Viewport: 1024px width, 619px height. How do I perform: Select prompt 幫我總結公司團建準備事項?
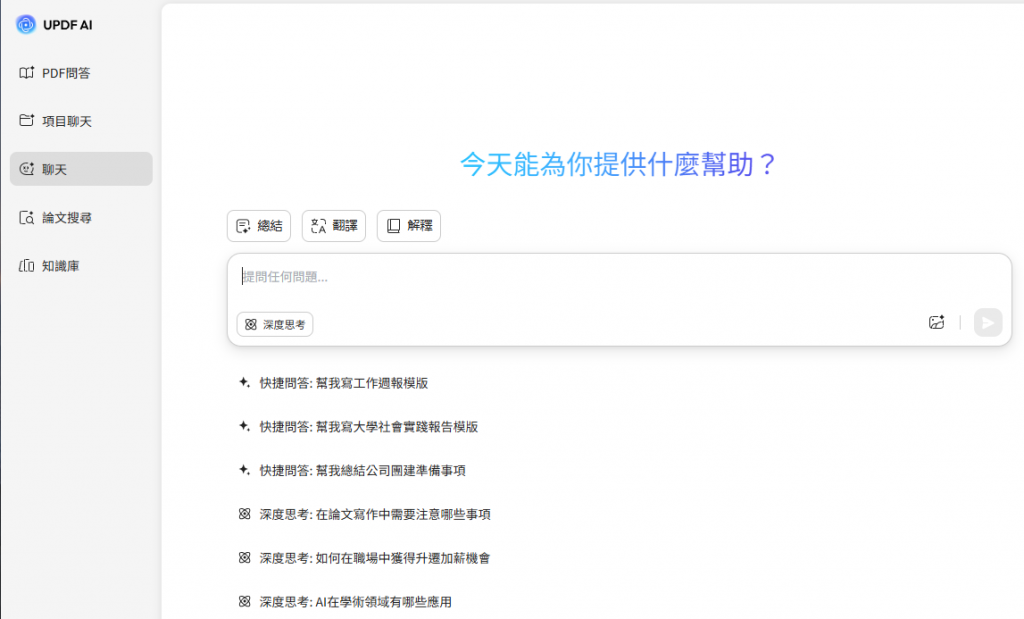352,471
